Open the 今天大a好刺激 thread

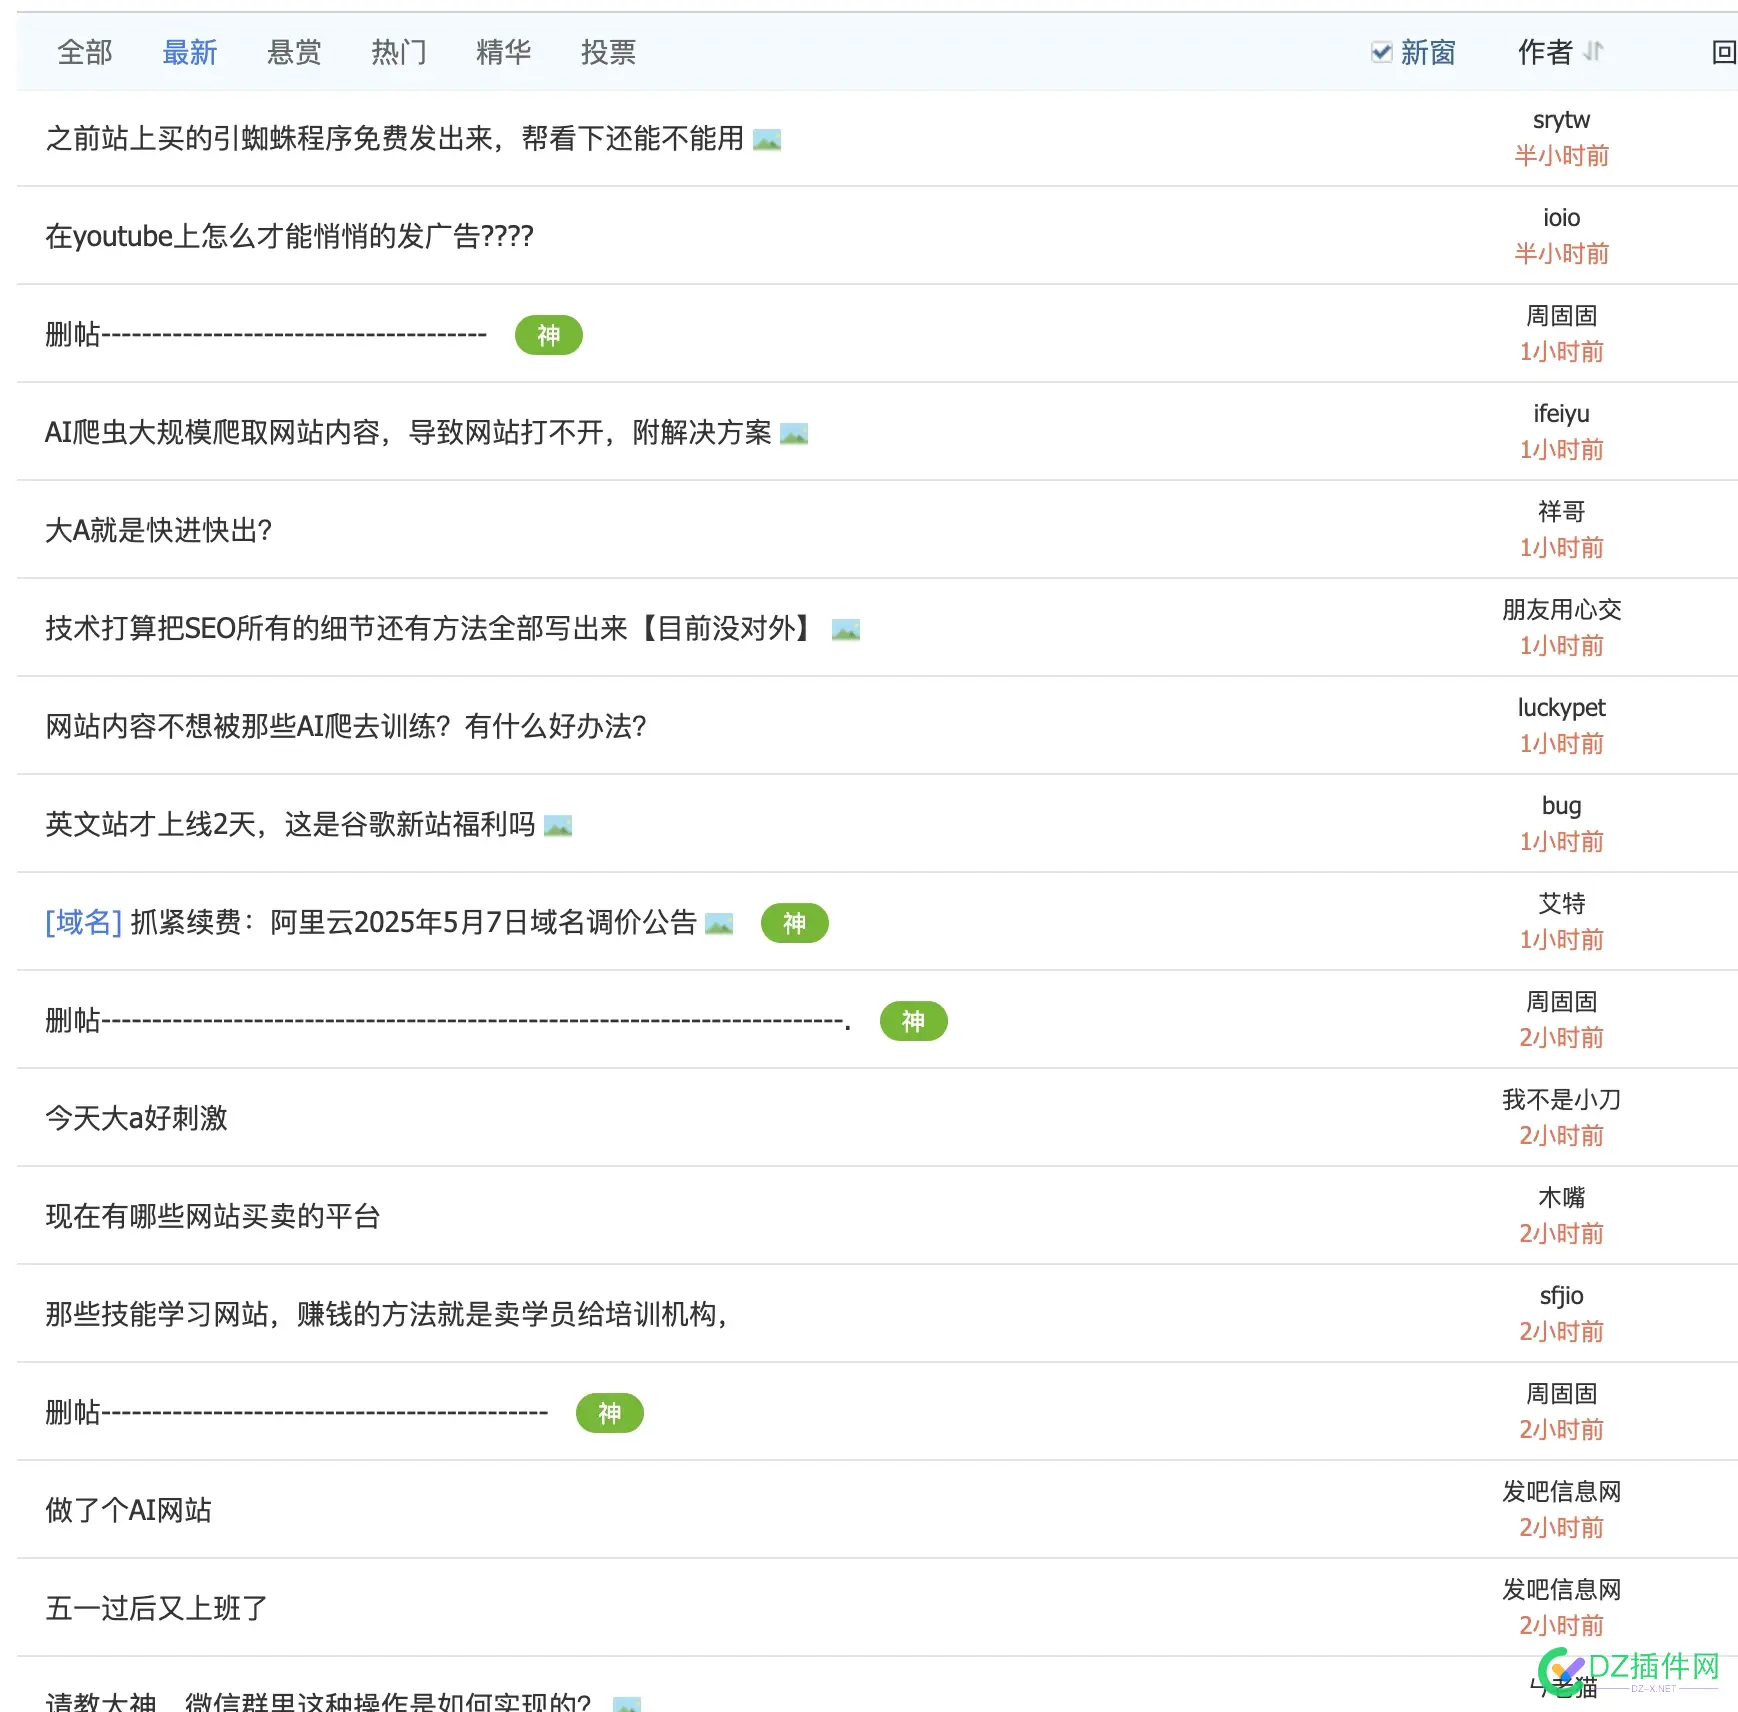[136, 1119]
